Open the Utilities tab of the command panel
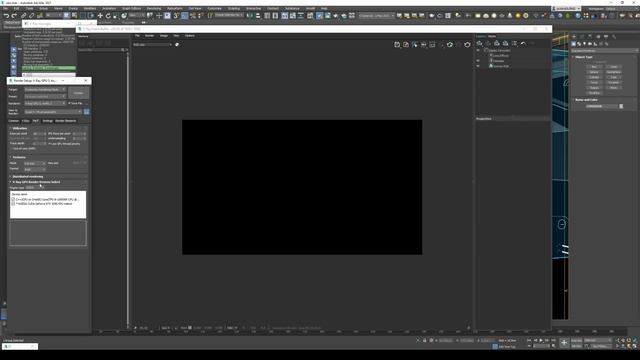 click(614, 37)
